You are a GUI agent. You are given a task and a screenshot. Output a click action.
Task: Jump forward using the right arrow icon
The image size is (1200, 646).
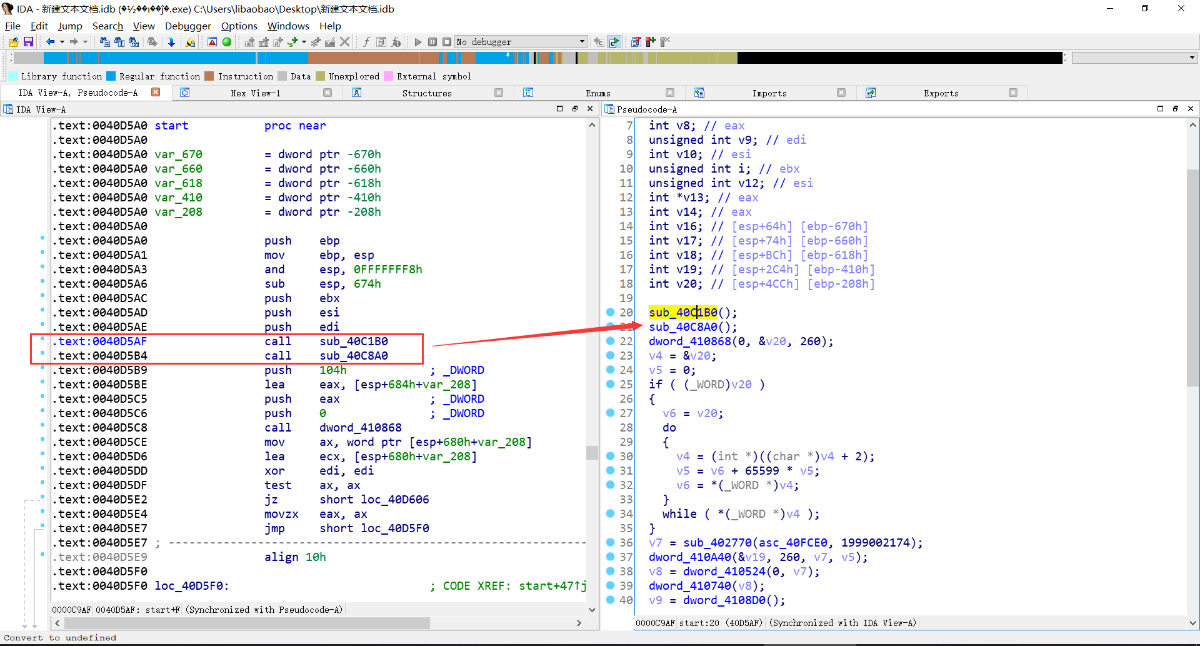pos(74,42)
